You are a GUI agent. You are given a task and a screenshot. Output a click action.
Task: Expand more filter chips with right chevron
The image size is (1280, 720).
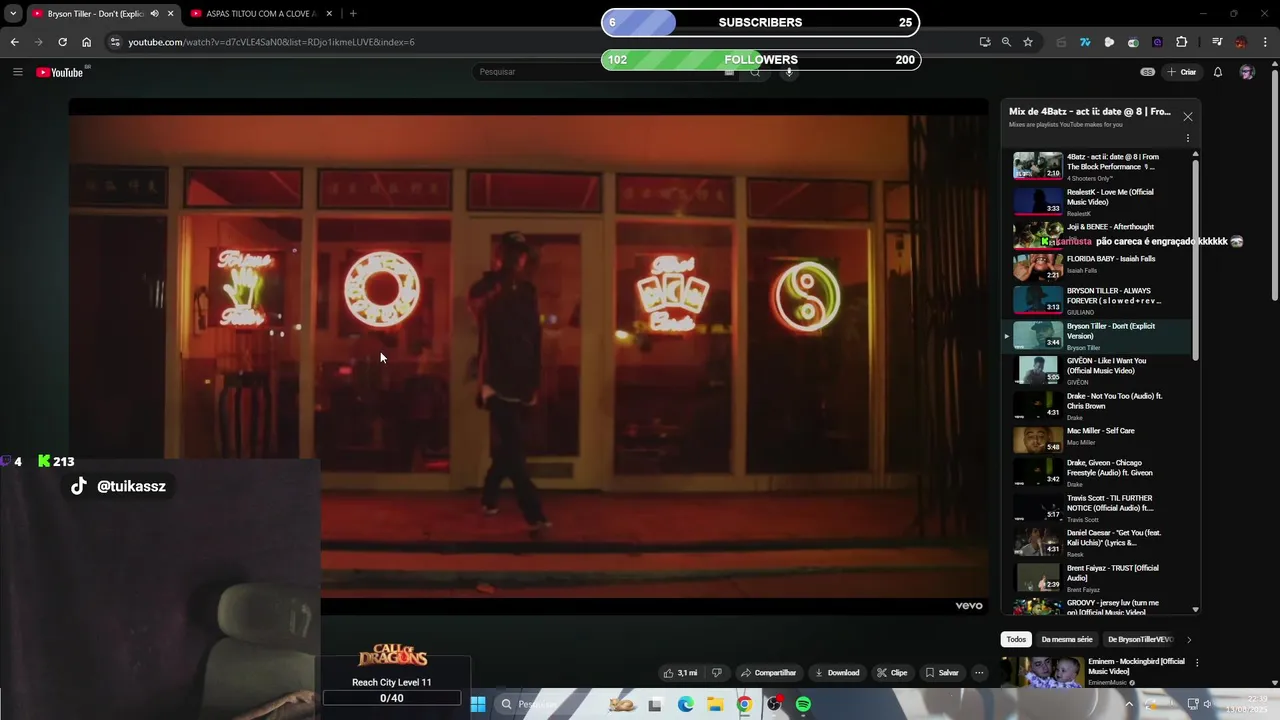(x=1189, y=639)
